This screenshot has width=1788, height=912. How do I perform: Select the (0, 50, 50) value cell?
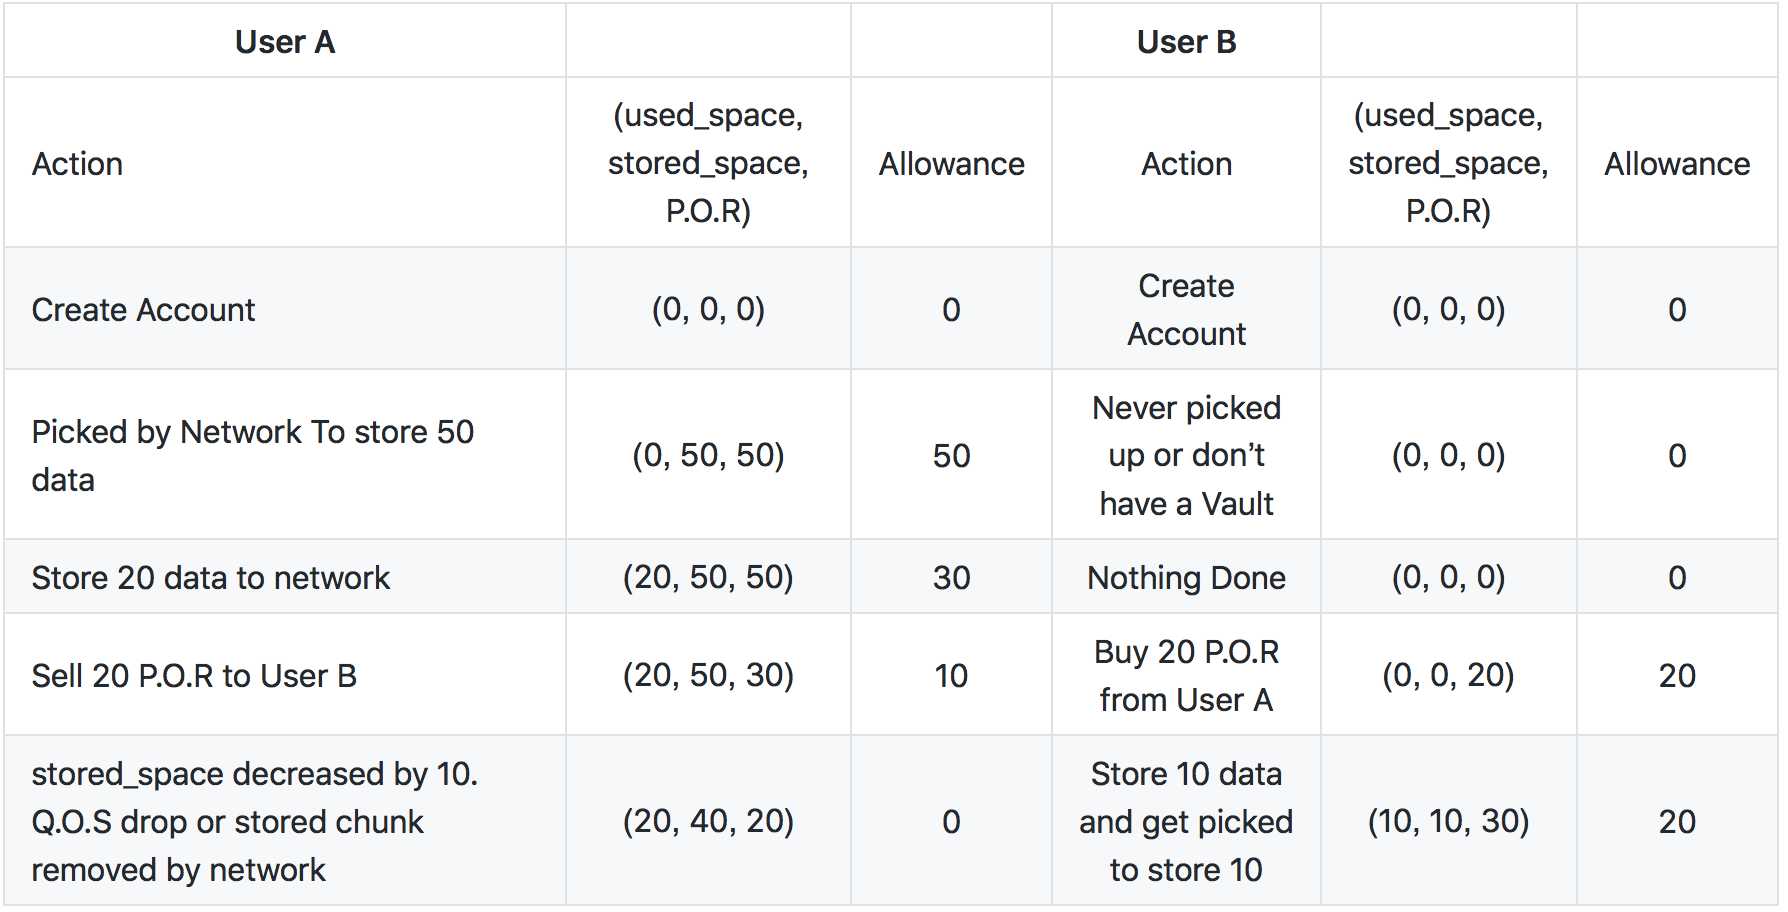708,455
